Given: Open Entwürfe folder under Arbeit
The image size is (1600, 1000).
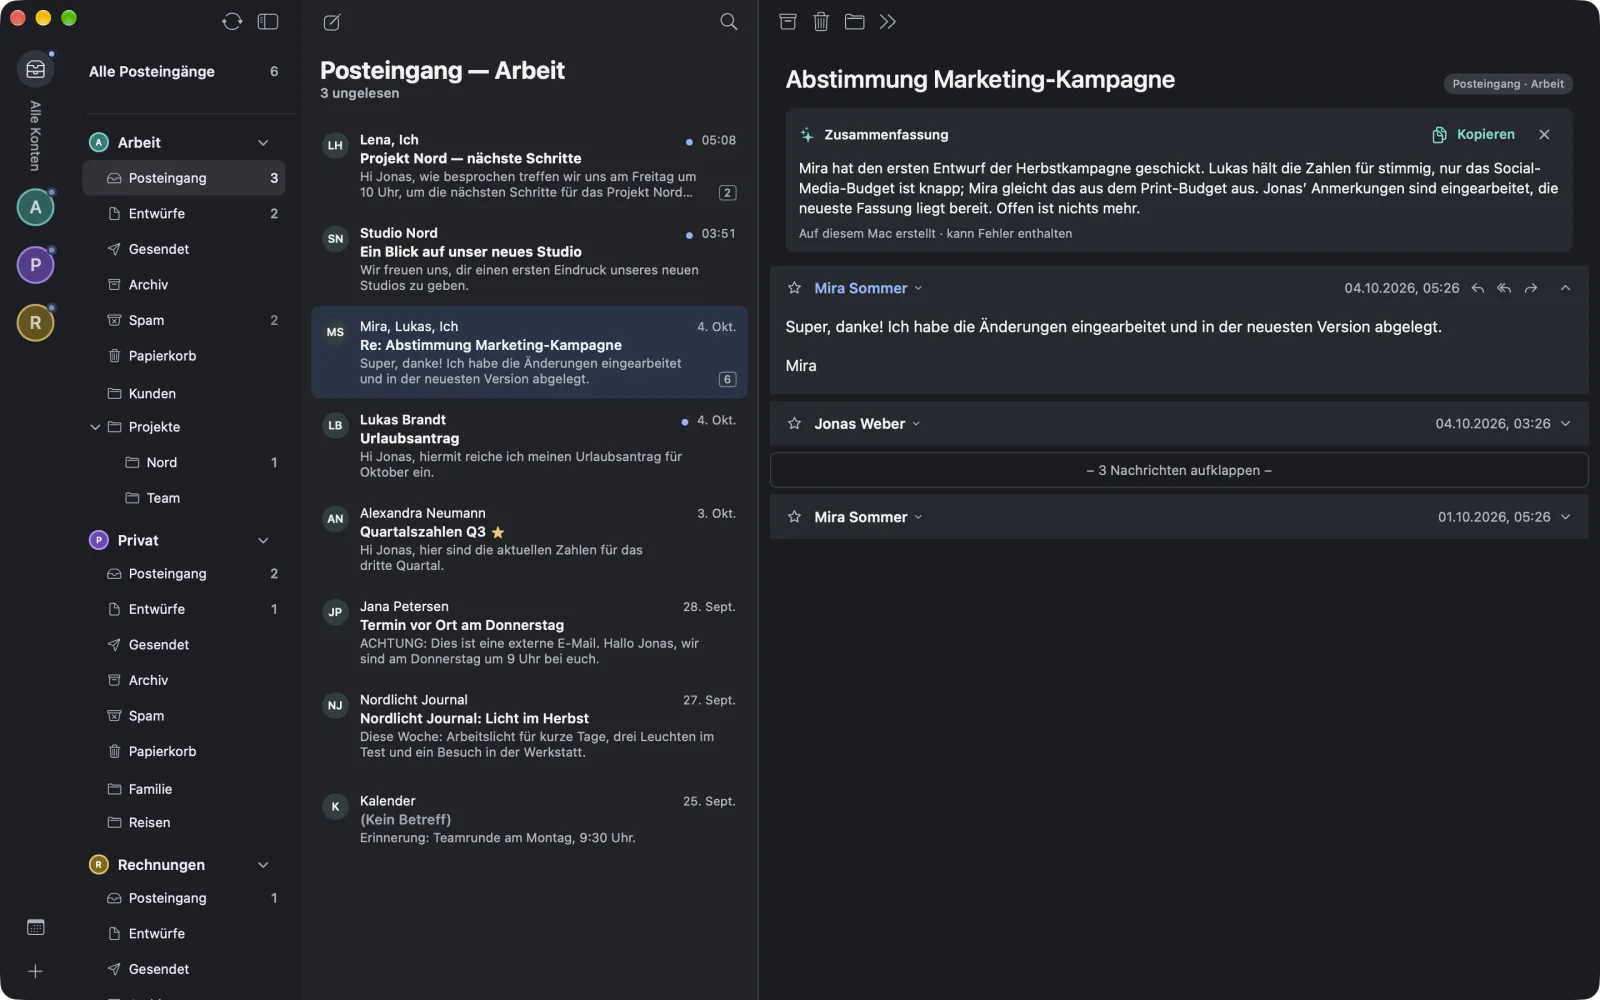Looking at the screenshot, I should coord(183,214).
